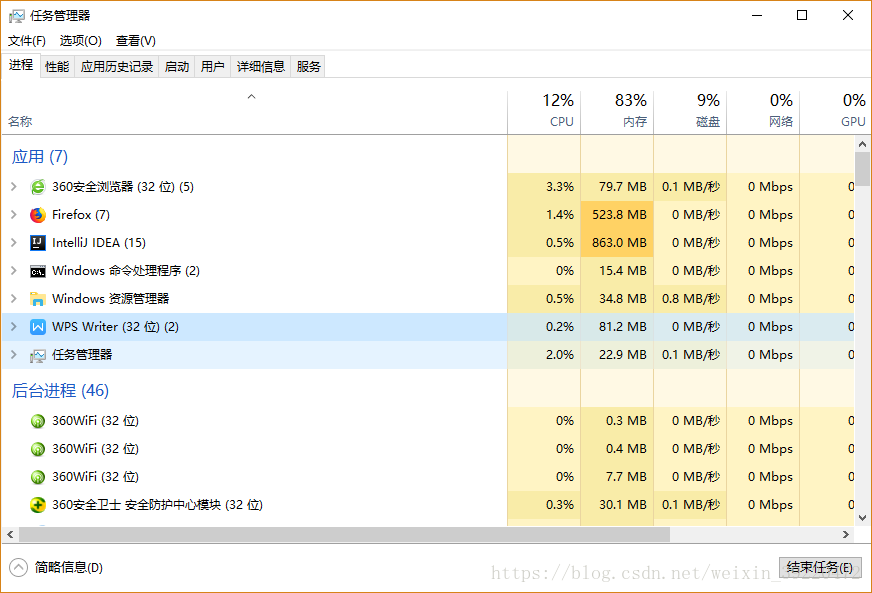The image size is (872, 593).
Task: Click the vertical scrollbar thumb
Action: [863, 169]
